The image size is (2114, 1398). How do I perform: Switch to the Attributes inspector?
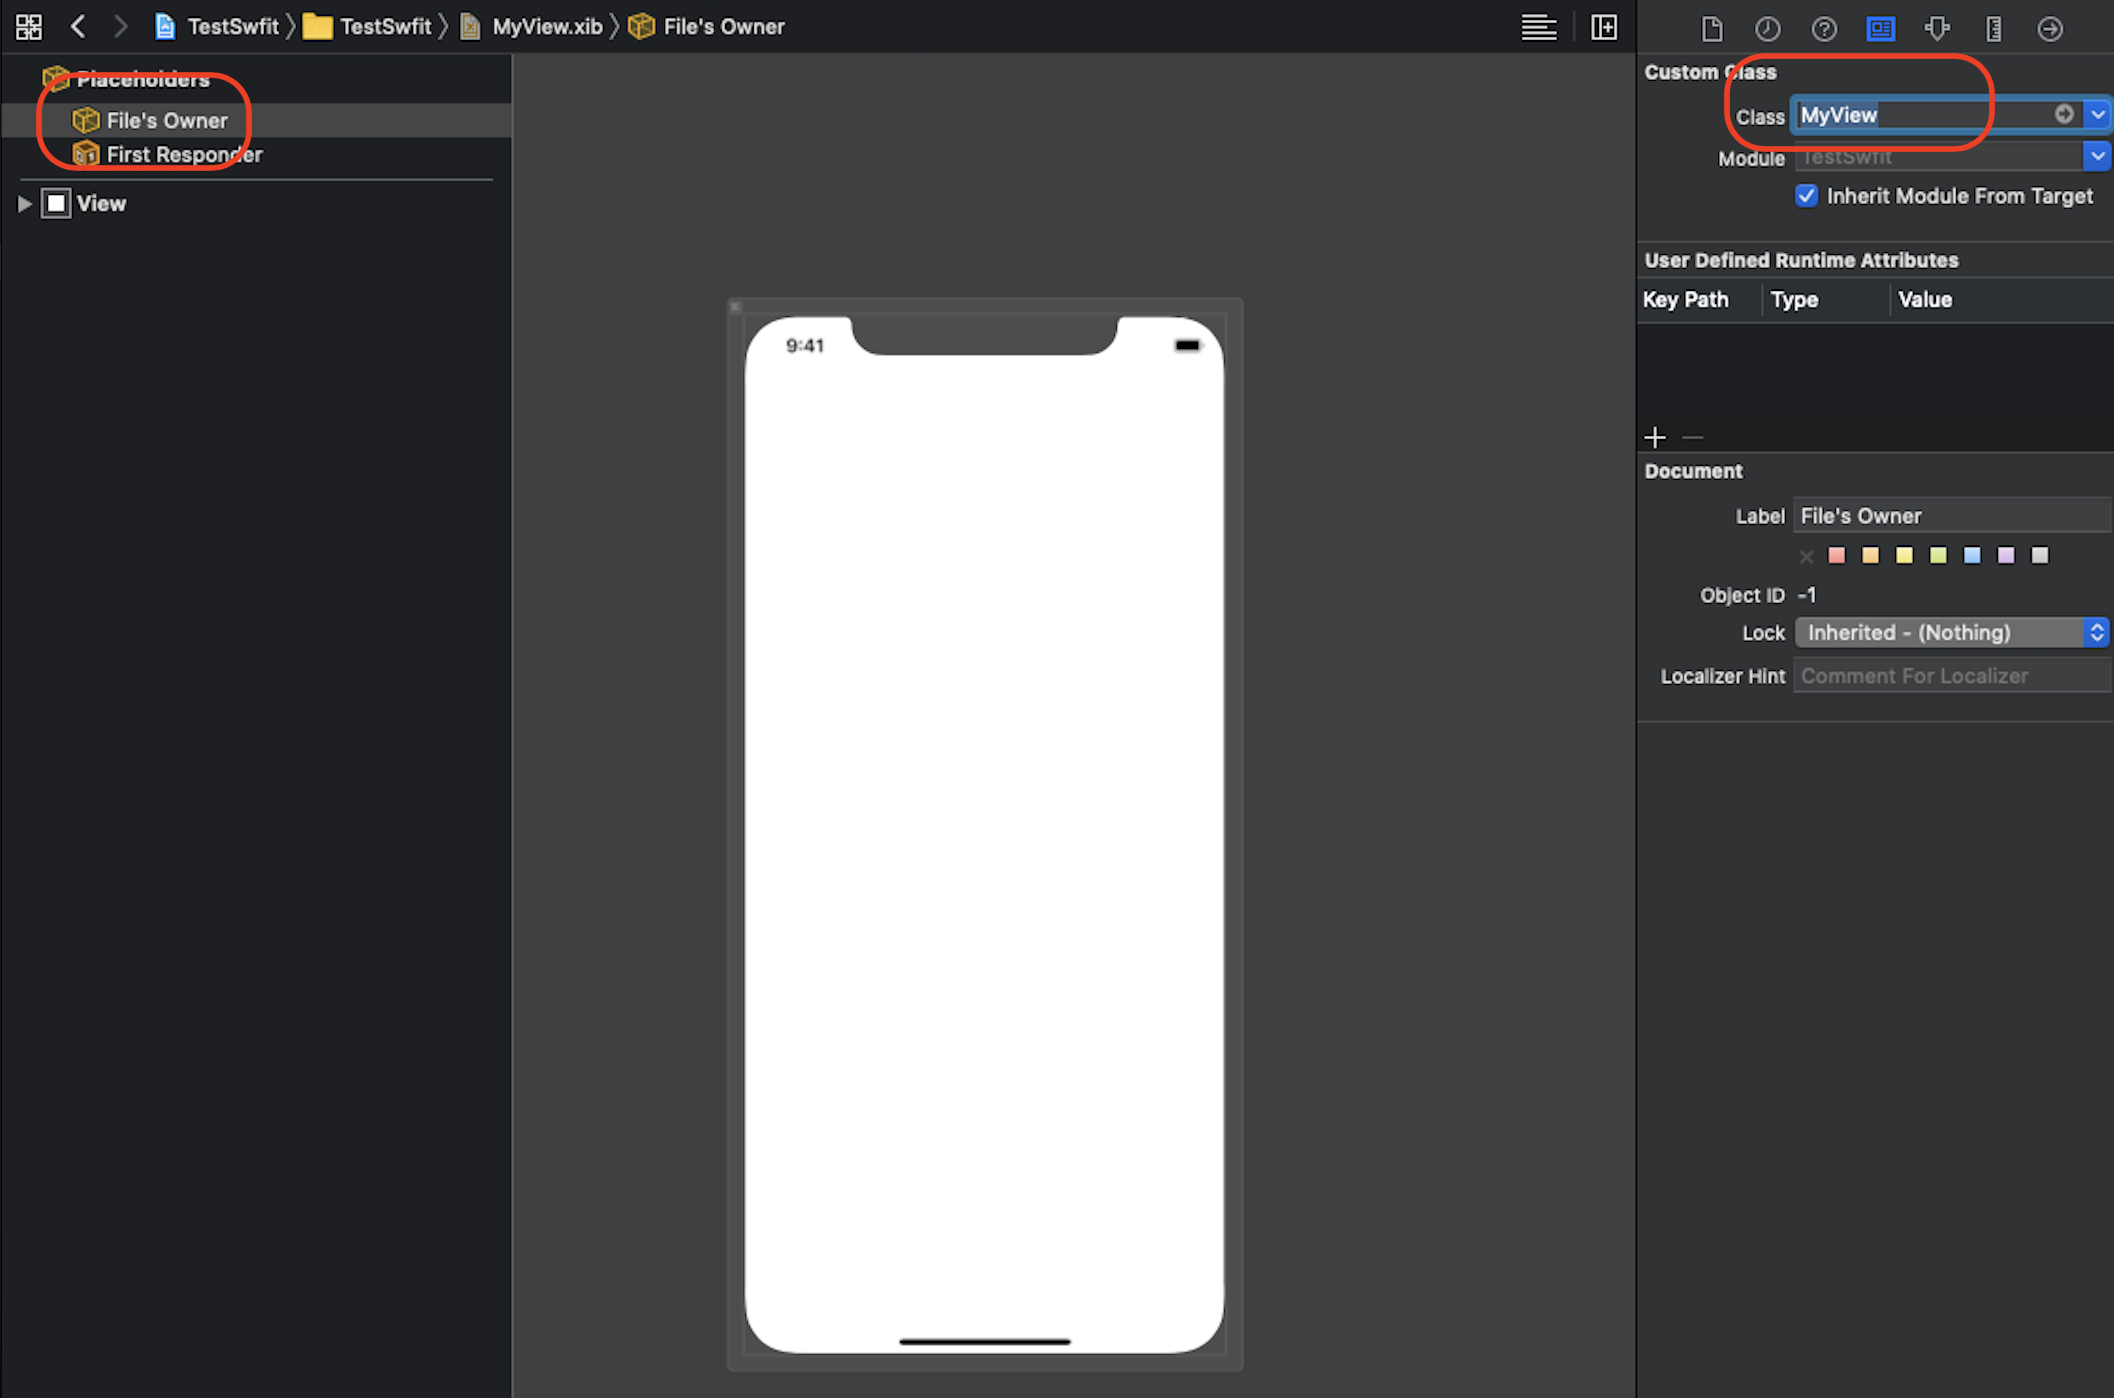click(x=1937, y=28)
